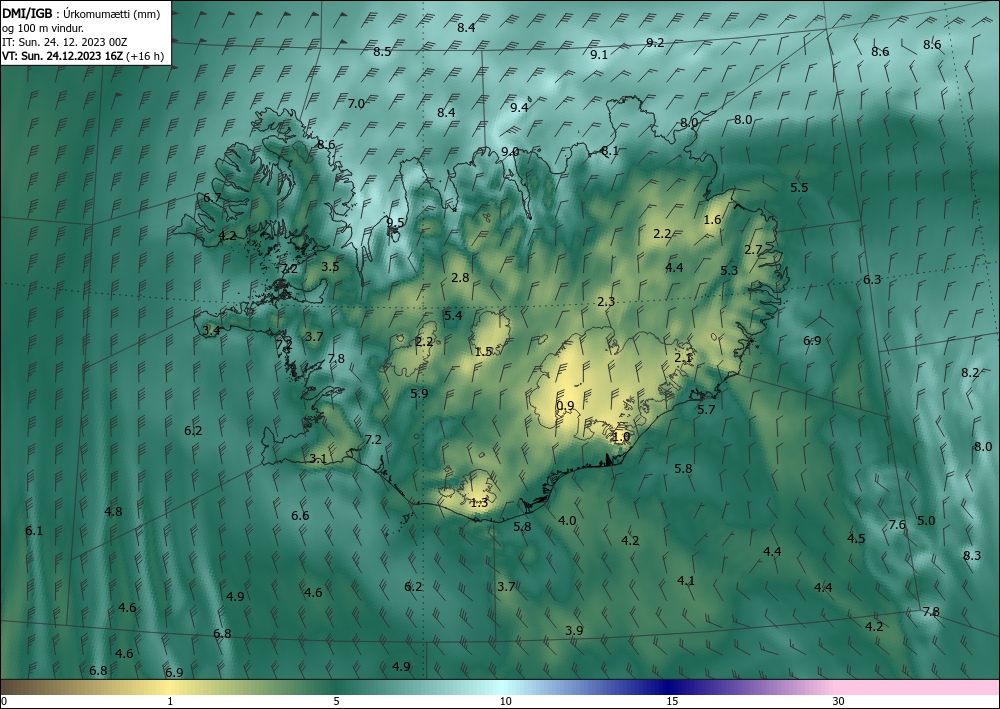Click the 4.0 value off the south coast

click(567, 521)
